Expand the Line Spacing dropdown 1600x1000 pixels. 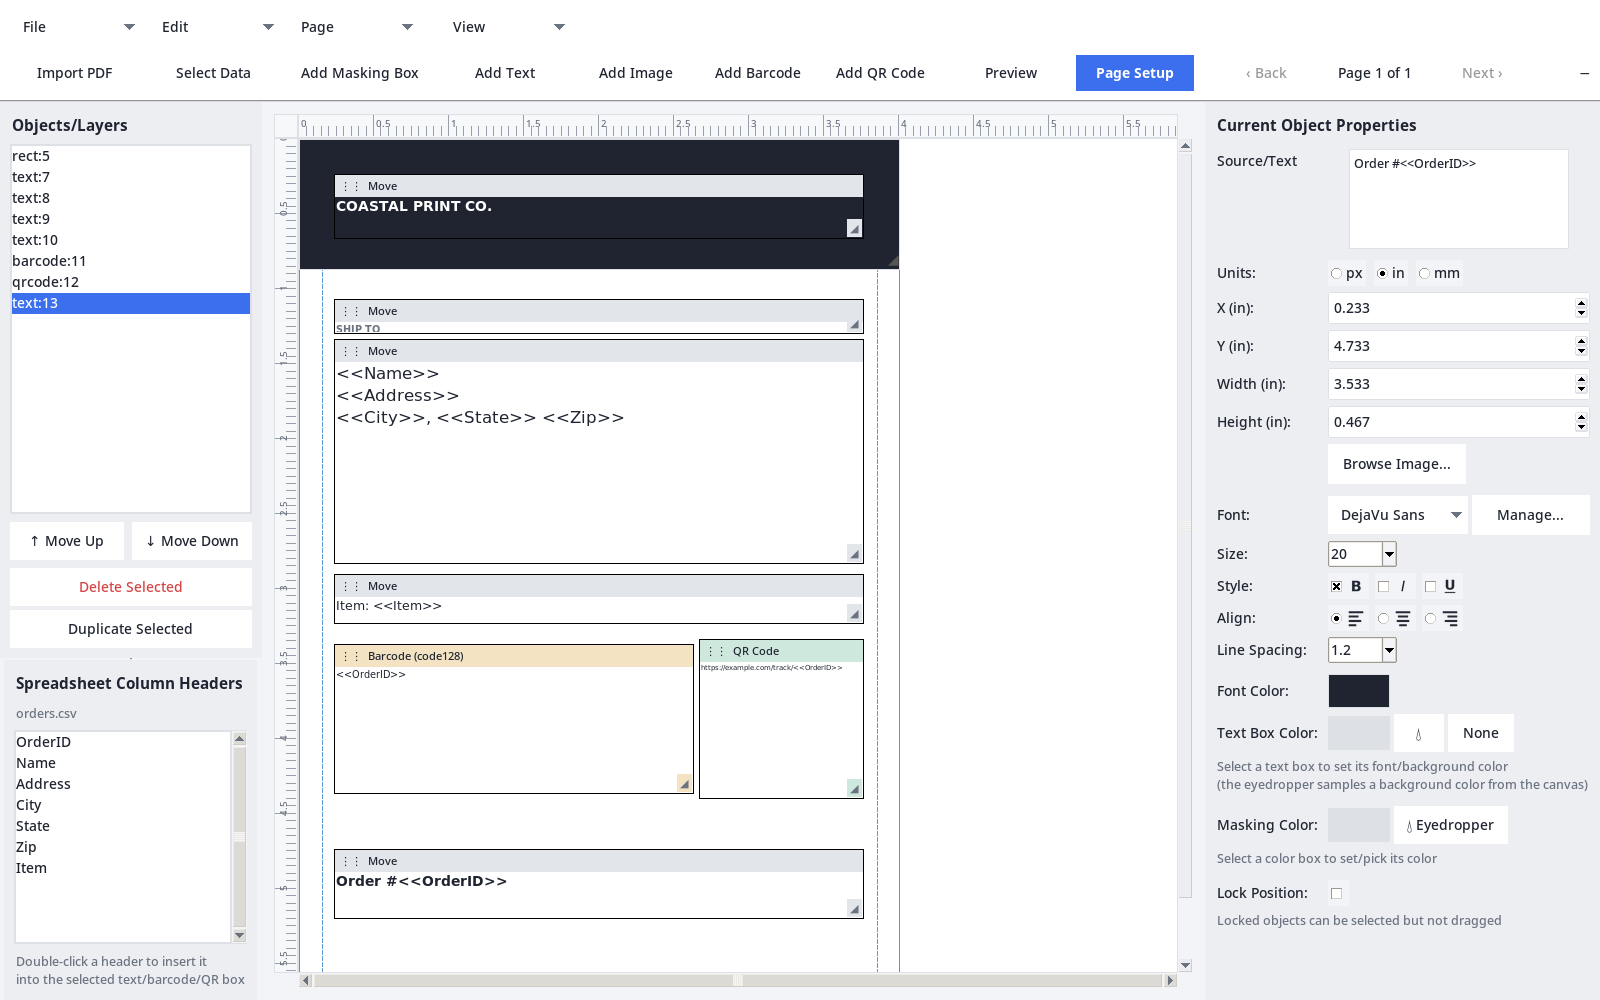(1389, 650)
